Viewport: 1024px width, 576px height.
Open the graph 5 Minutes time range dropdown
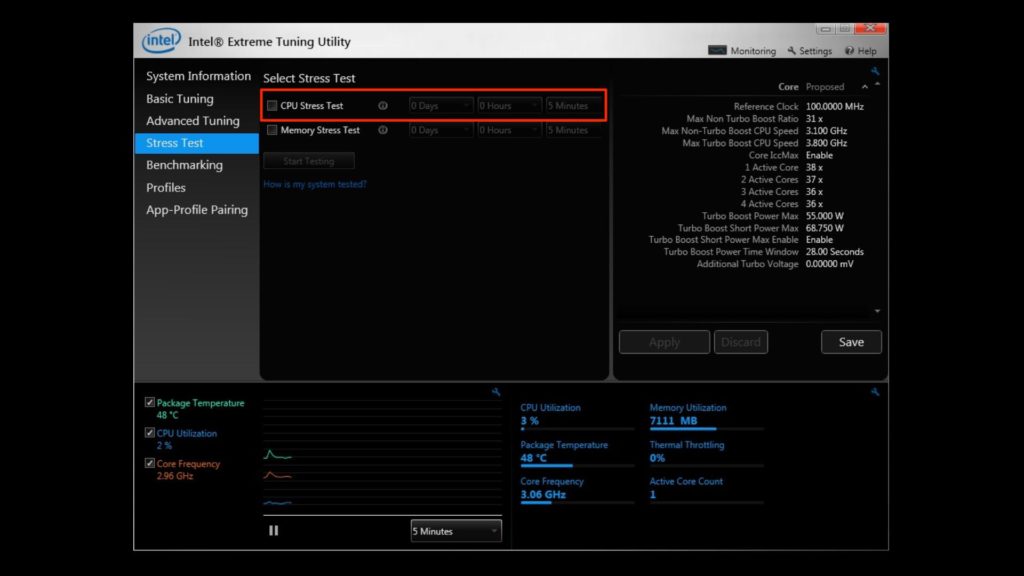456,531
